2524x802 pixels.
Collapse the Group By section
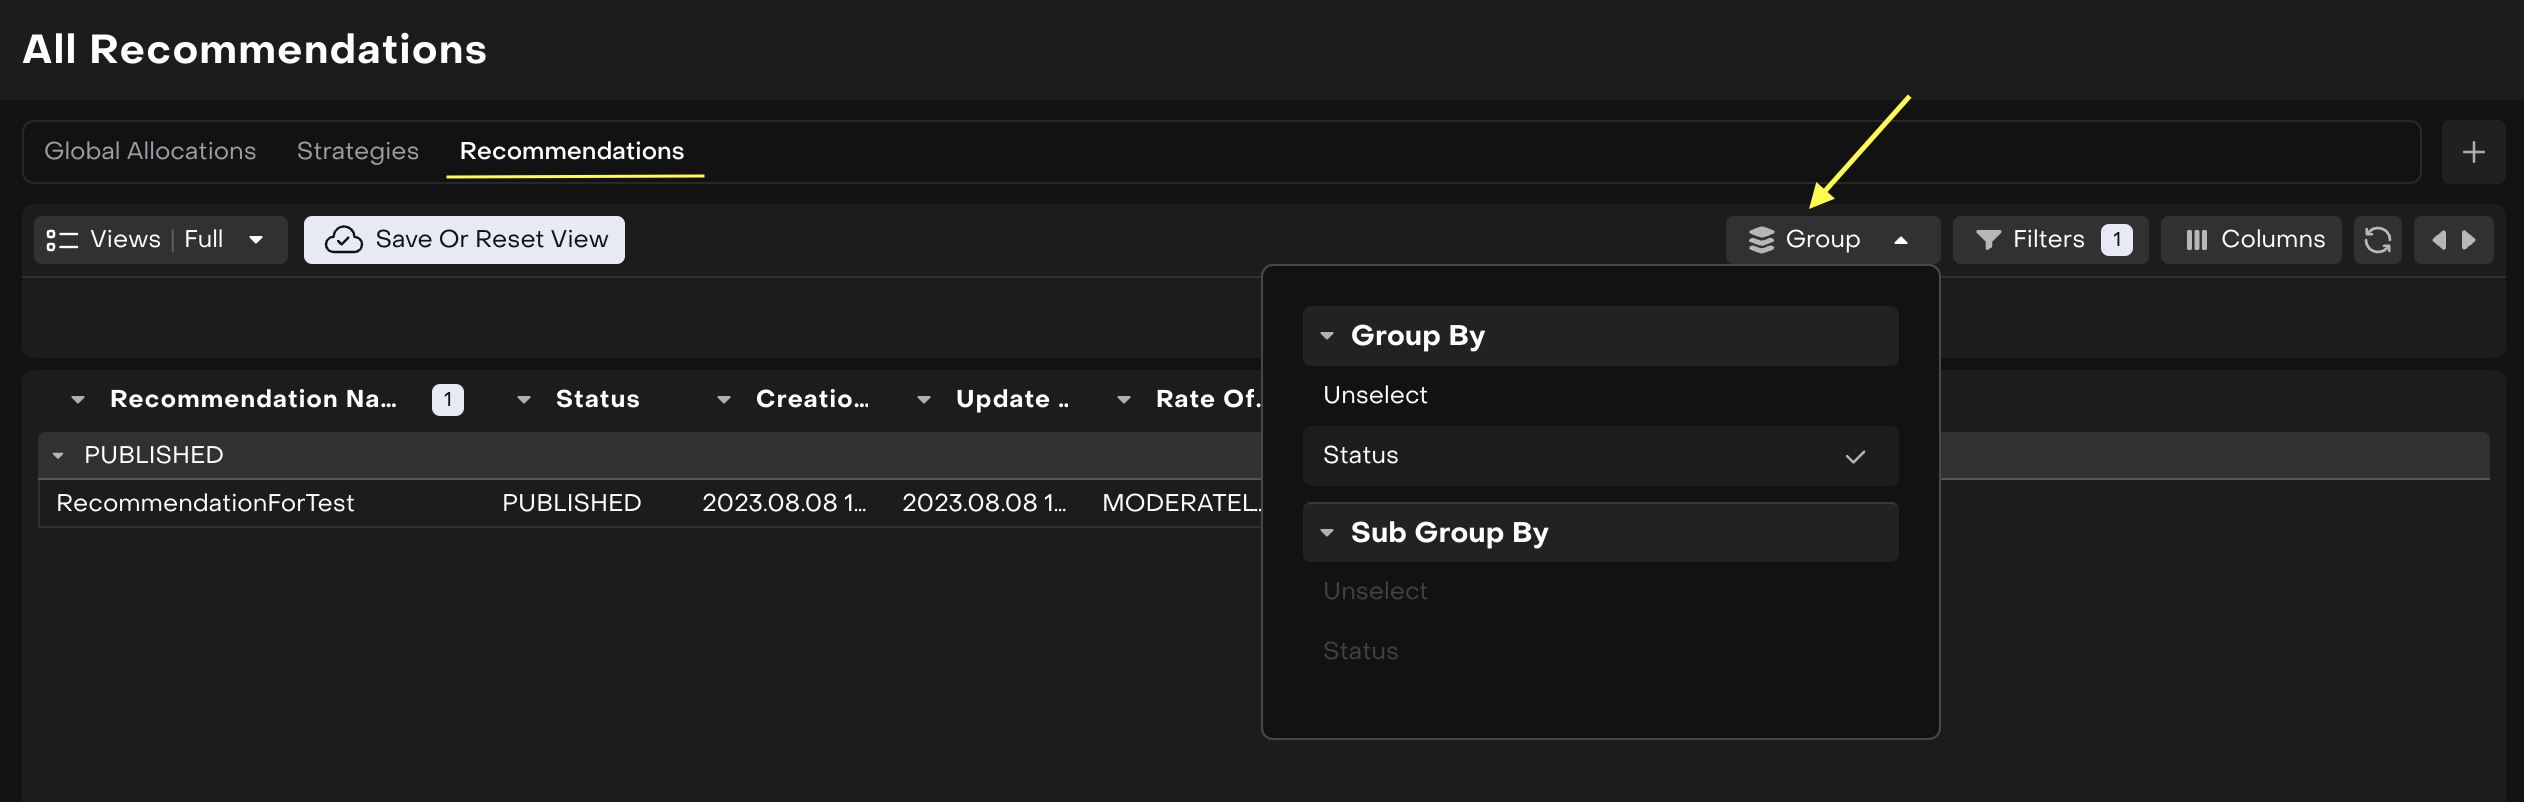[x=1327, y=336]
